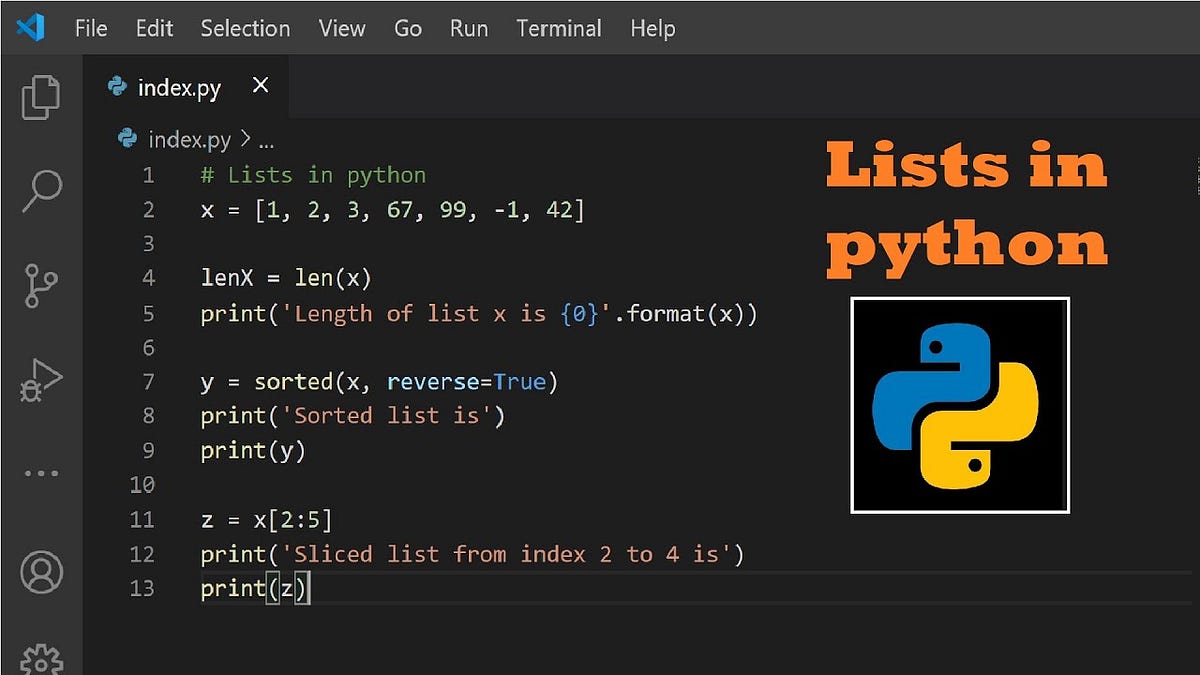This screenshot has width=1200, height=675.
Task: Open the Accounts menu icon
Action: pos(41,572)
